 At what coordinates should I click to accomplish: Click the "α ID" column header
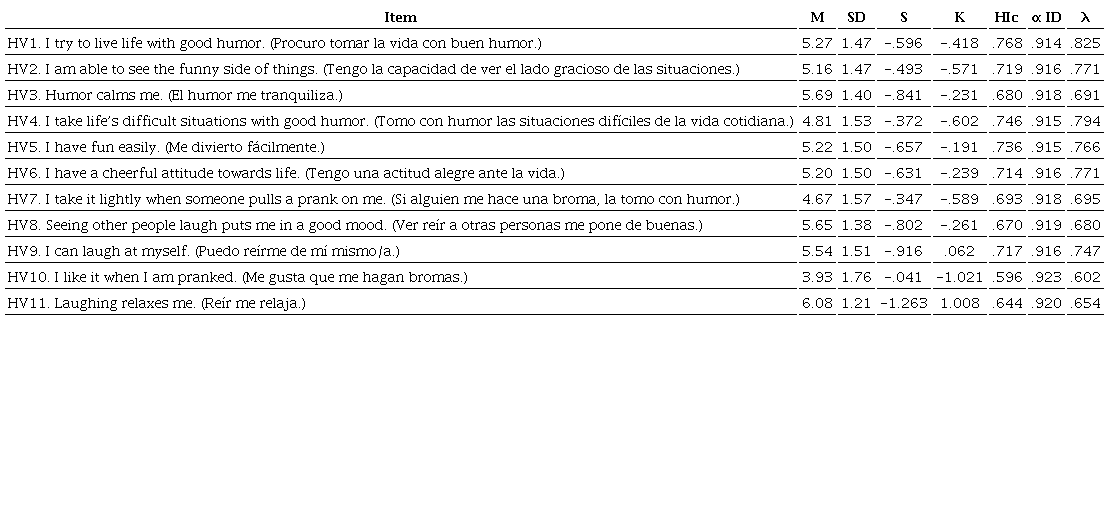1046,17
